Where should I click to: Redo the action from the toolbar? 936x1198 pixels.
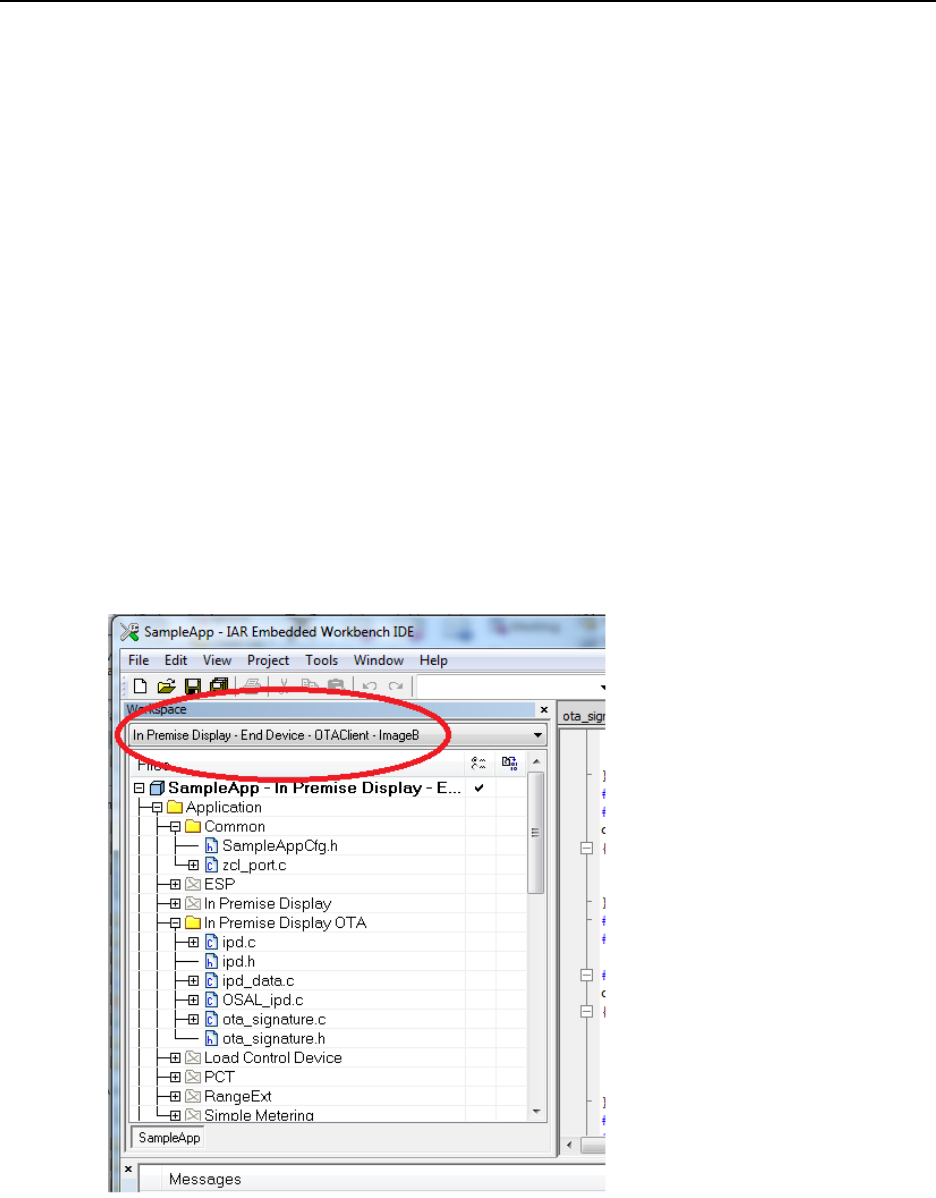[x=396, y=686]
